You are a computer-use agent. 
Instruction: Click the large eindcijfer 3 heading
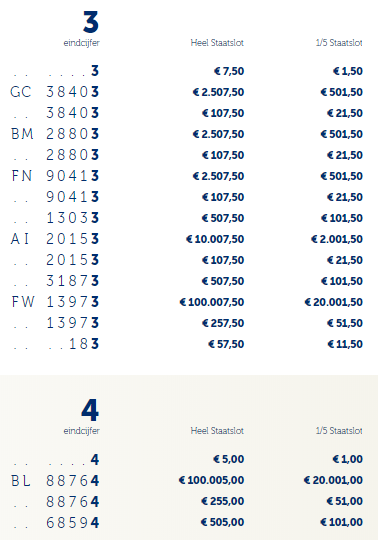coord(91,22)
